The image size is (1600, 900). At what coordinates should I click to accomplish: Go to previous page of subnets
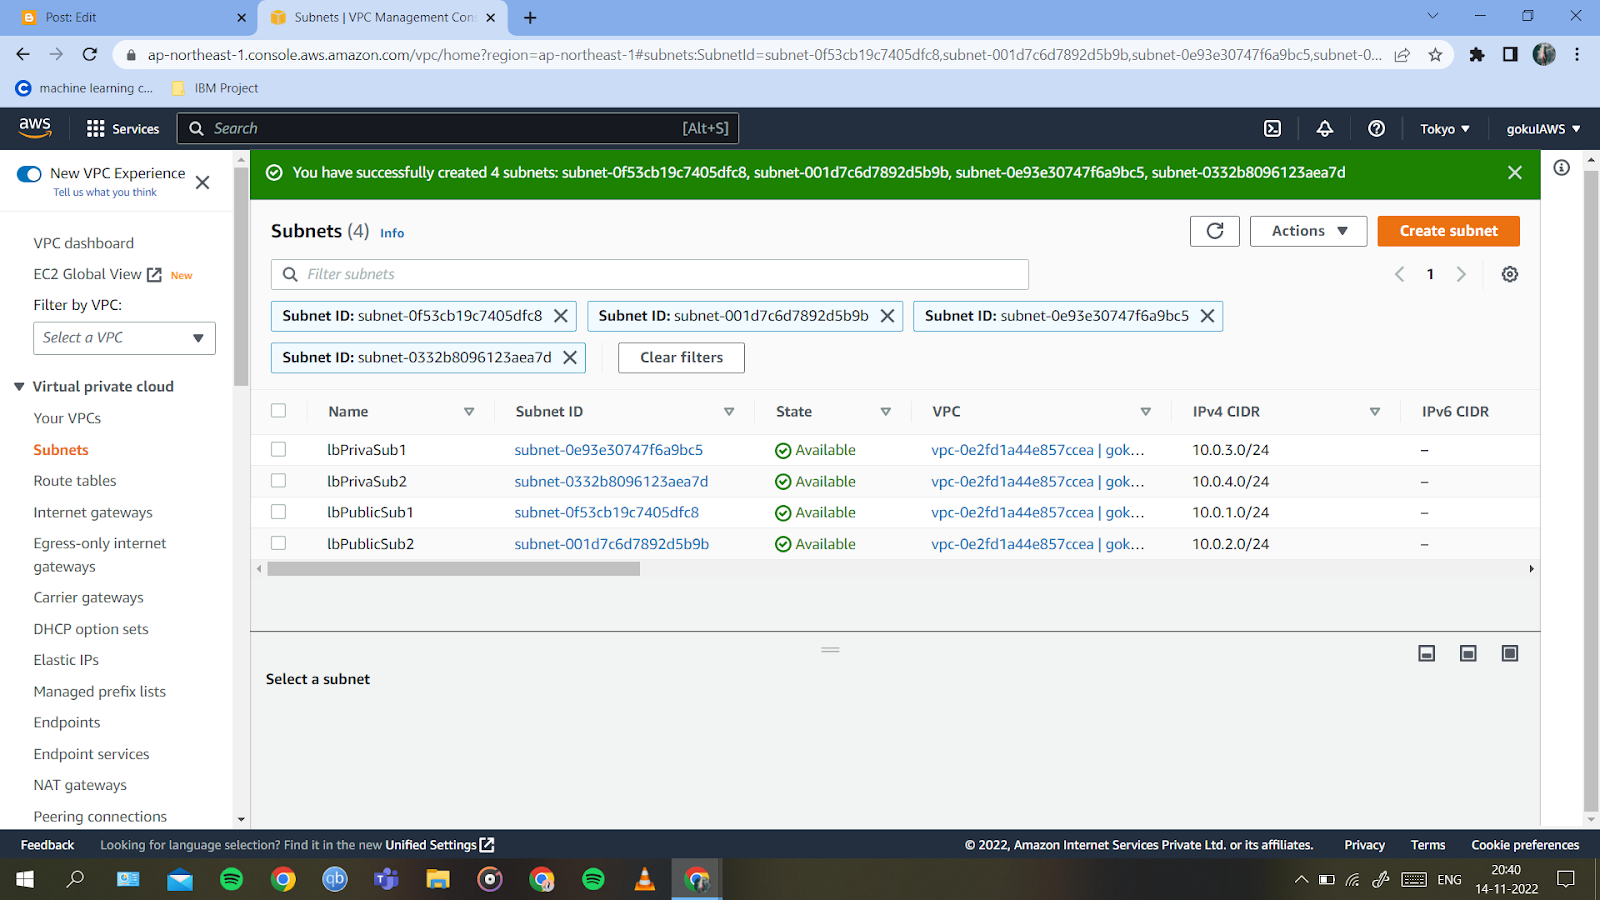click(x=1399, y=274)
